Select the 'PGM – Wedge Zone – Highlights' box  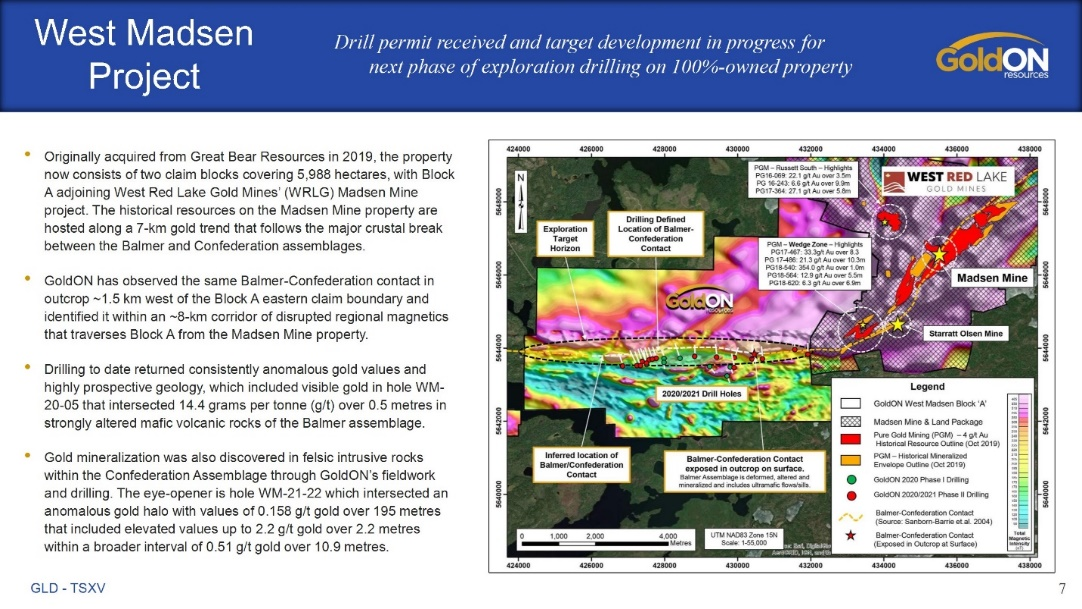[x=814, y=263]
